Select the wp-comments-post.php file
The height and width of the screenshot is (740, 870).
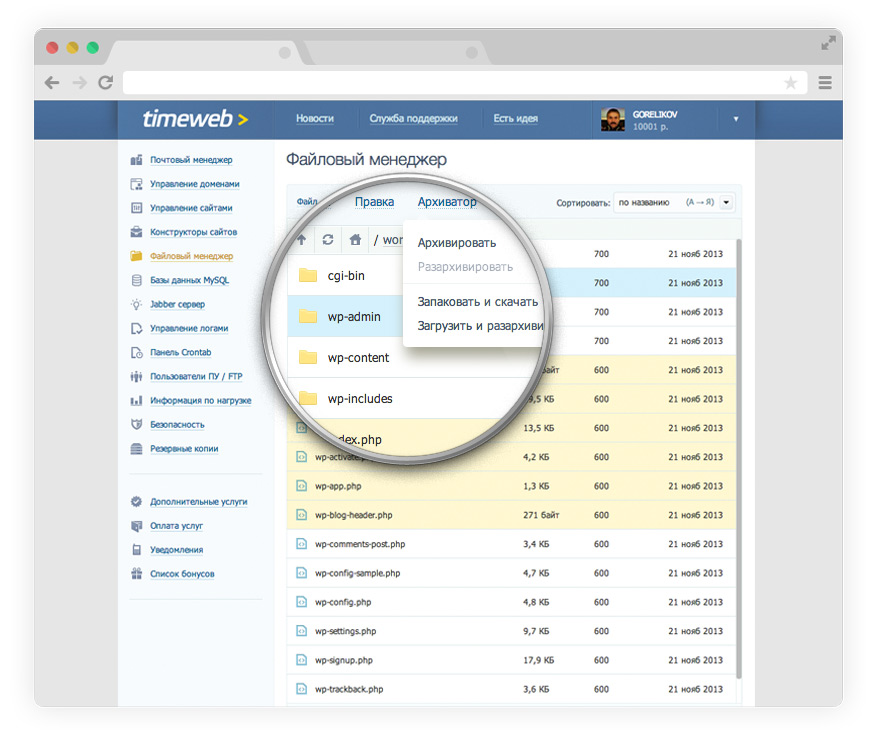pos(511,544)
